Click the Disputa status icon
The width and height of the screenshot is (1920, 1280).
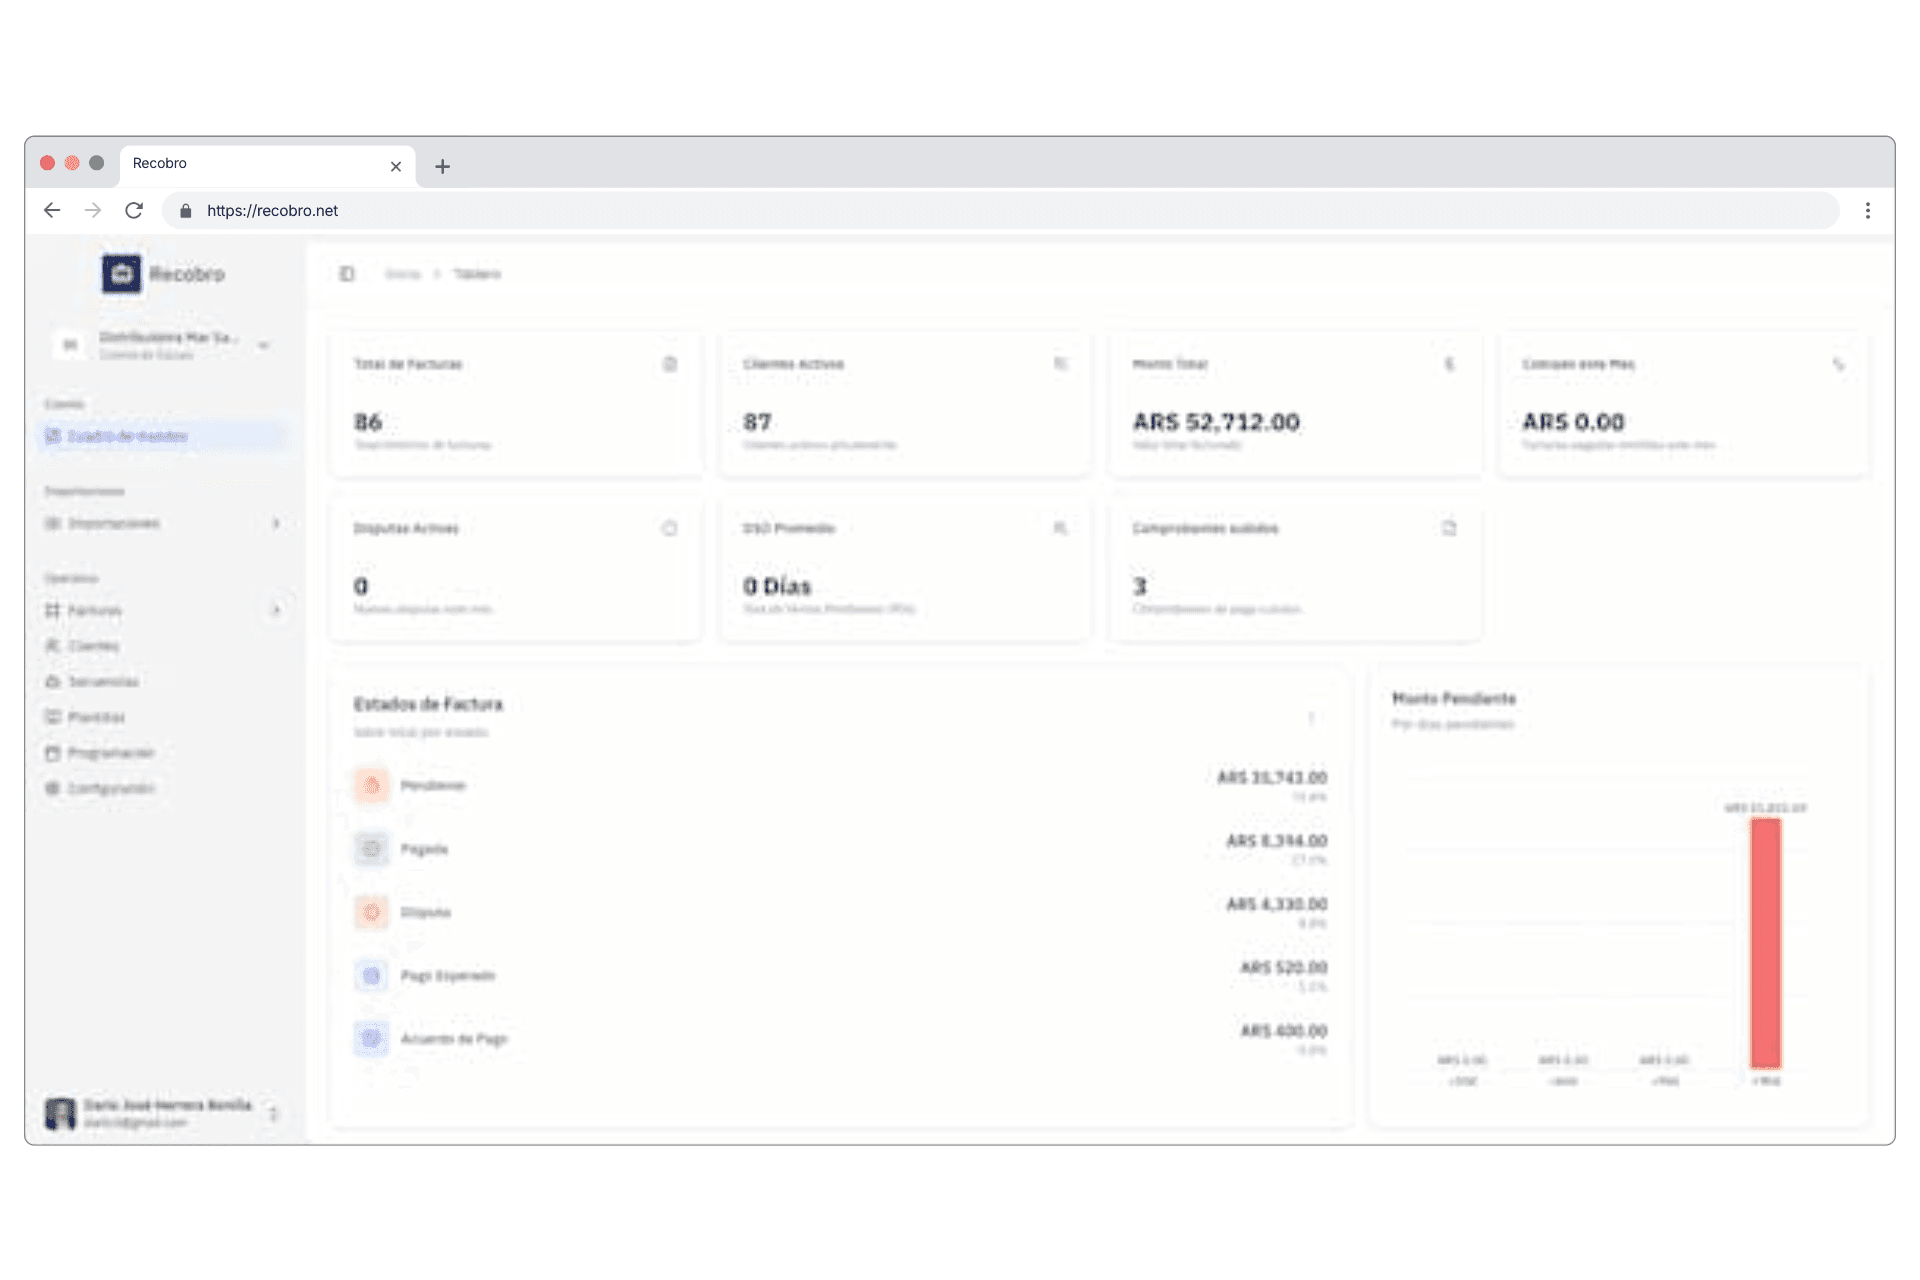click(x=371, y=912)
